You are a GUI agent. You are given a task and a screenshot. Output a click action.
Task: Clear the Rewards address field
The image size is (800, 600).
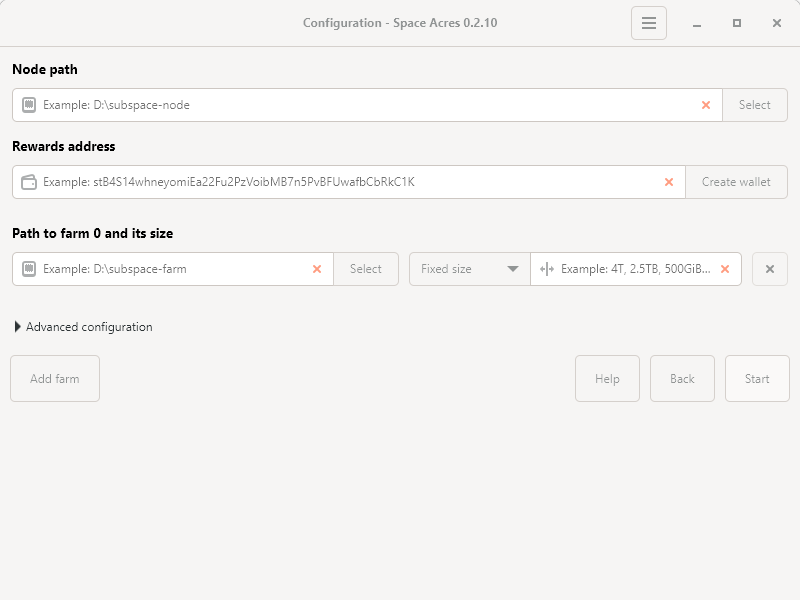[669, 182]
